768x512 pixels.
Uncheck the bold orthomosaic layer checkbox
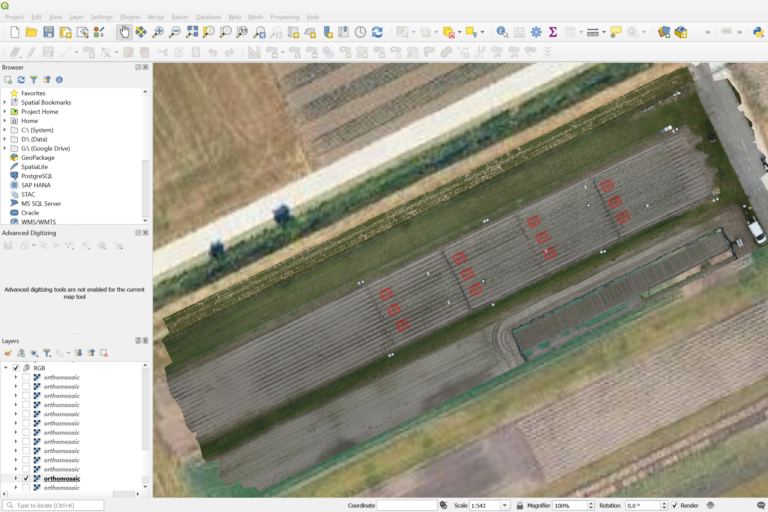[x=26, y=479]
